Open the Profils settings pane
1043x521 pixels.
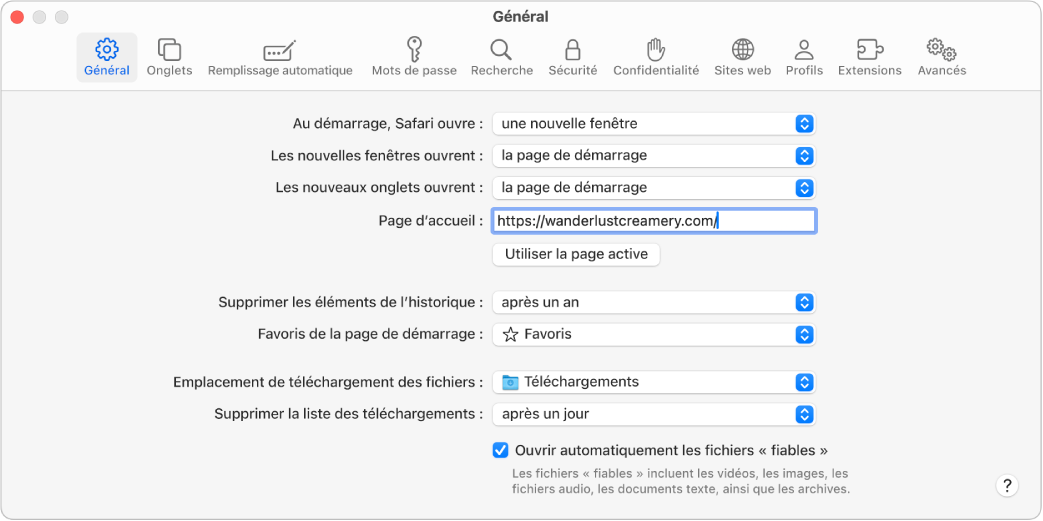(804, 57)
